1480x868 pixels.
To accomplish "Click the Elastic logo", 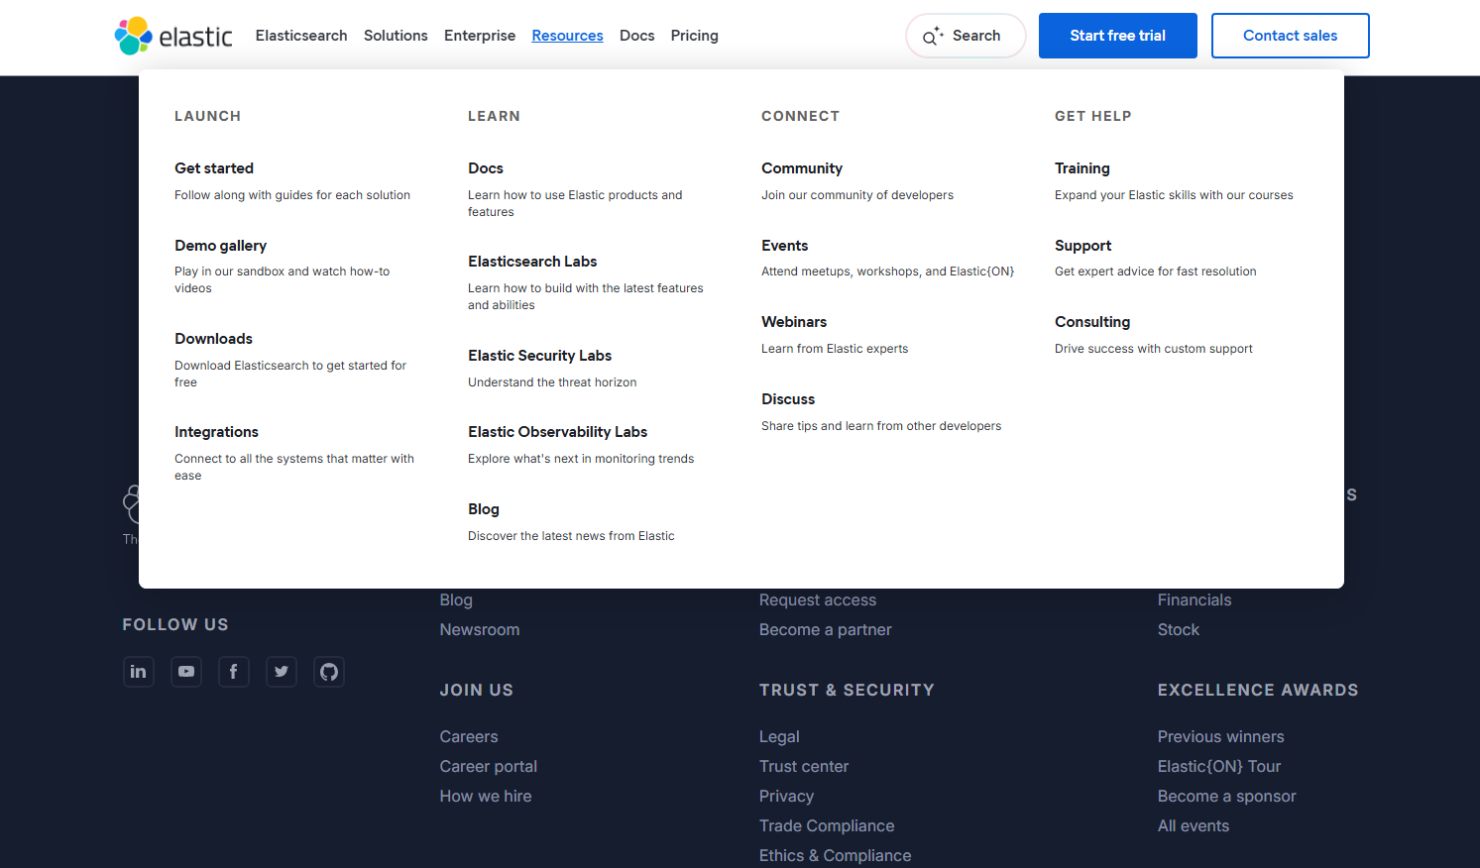I will click(x=173, y=36).
